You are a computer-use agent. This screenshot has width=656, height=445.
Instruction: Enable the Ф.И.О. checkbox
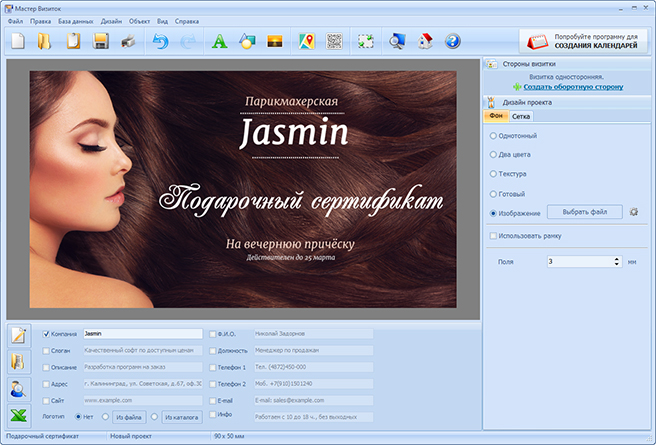[x=213, y=334]
